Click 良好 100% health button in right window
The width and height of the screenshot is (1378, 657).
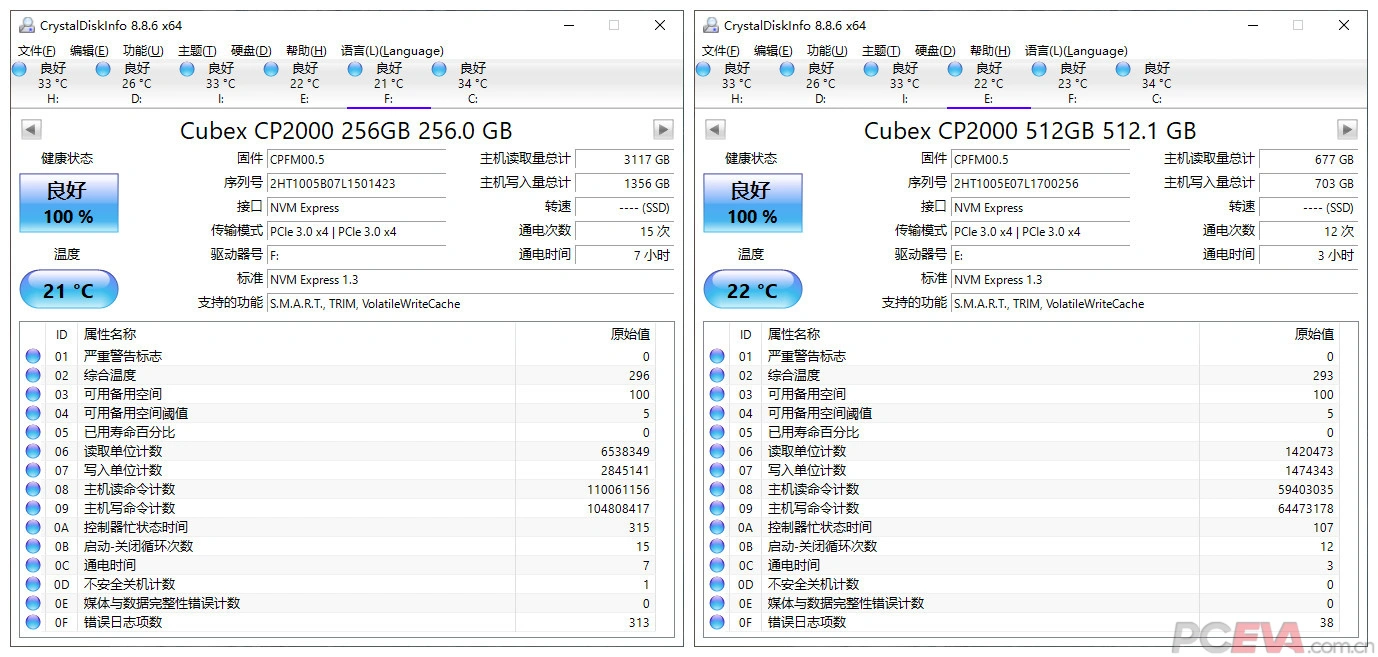point(752,203)
